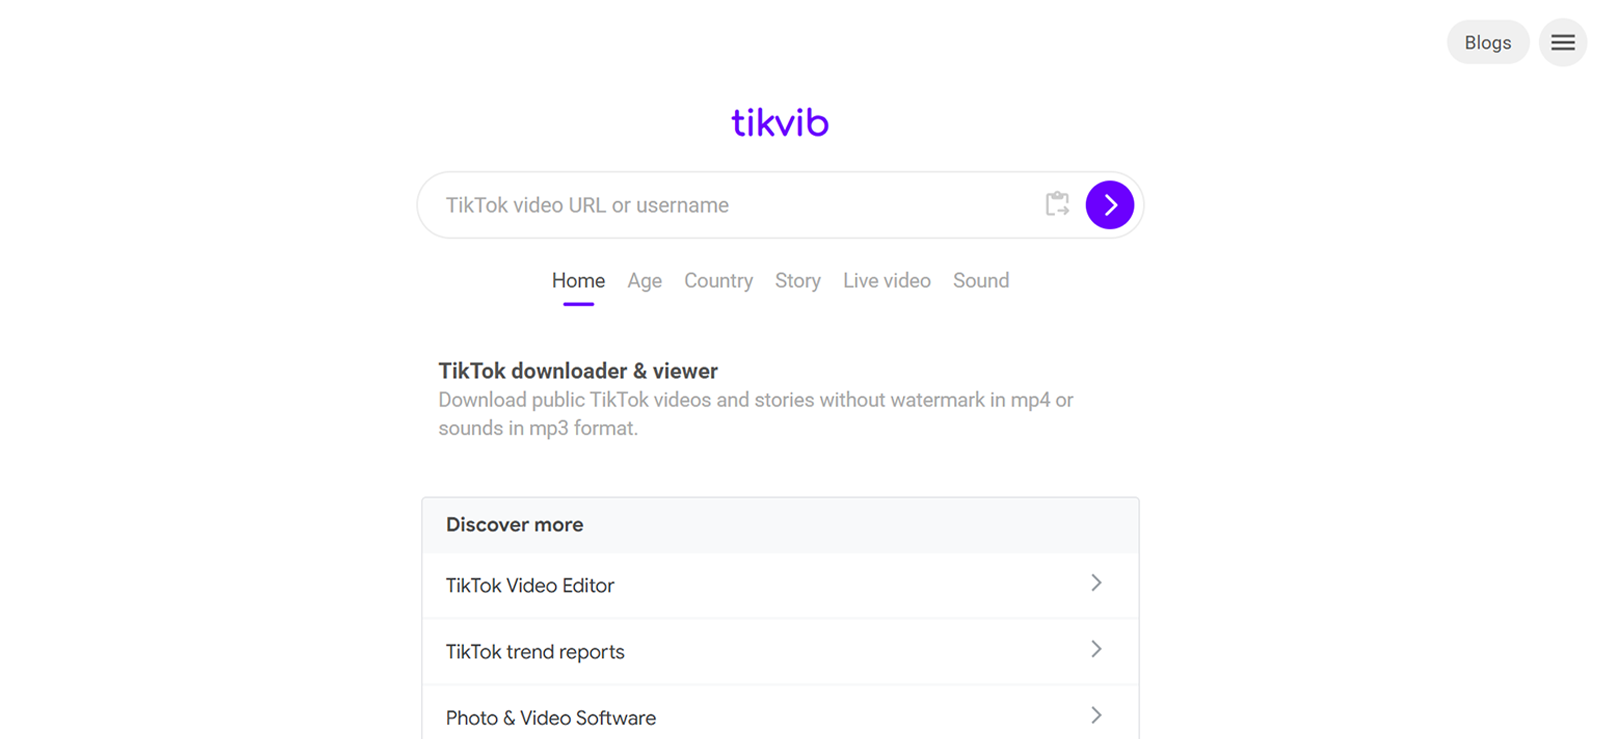Switch to the Age tab

click(645, 281)
